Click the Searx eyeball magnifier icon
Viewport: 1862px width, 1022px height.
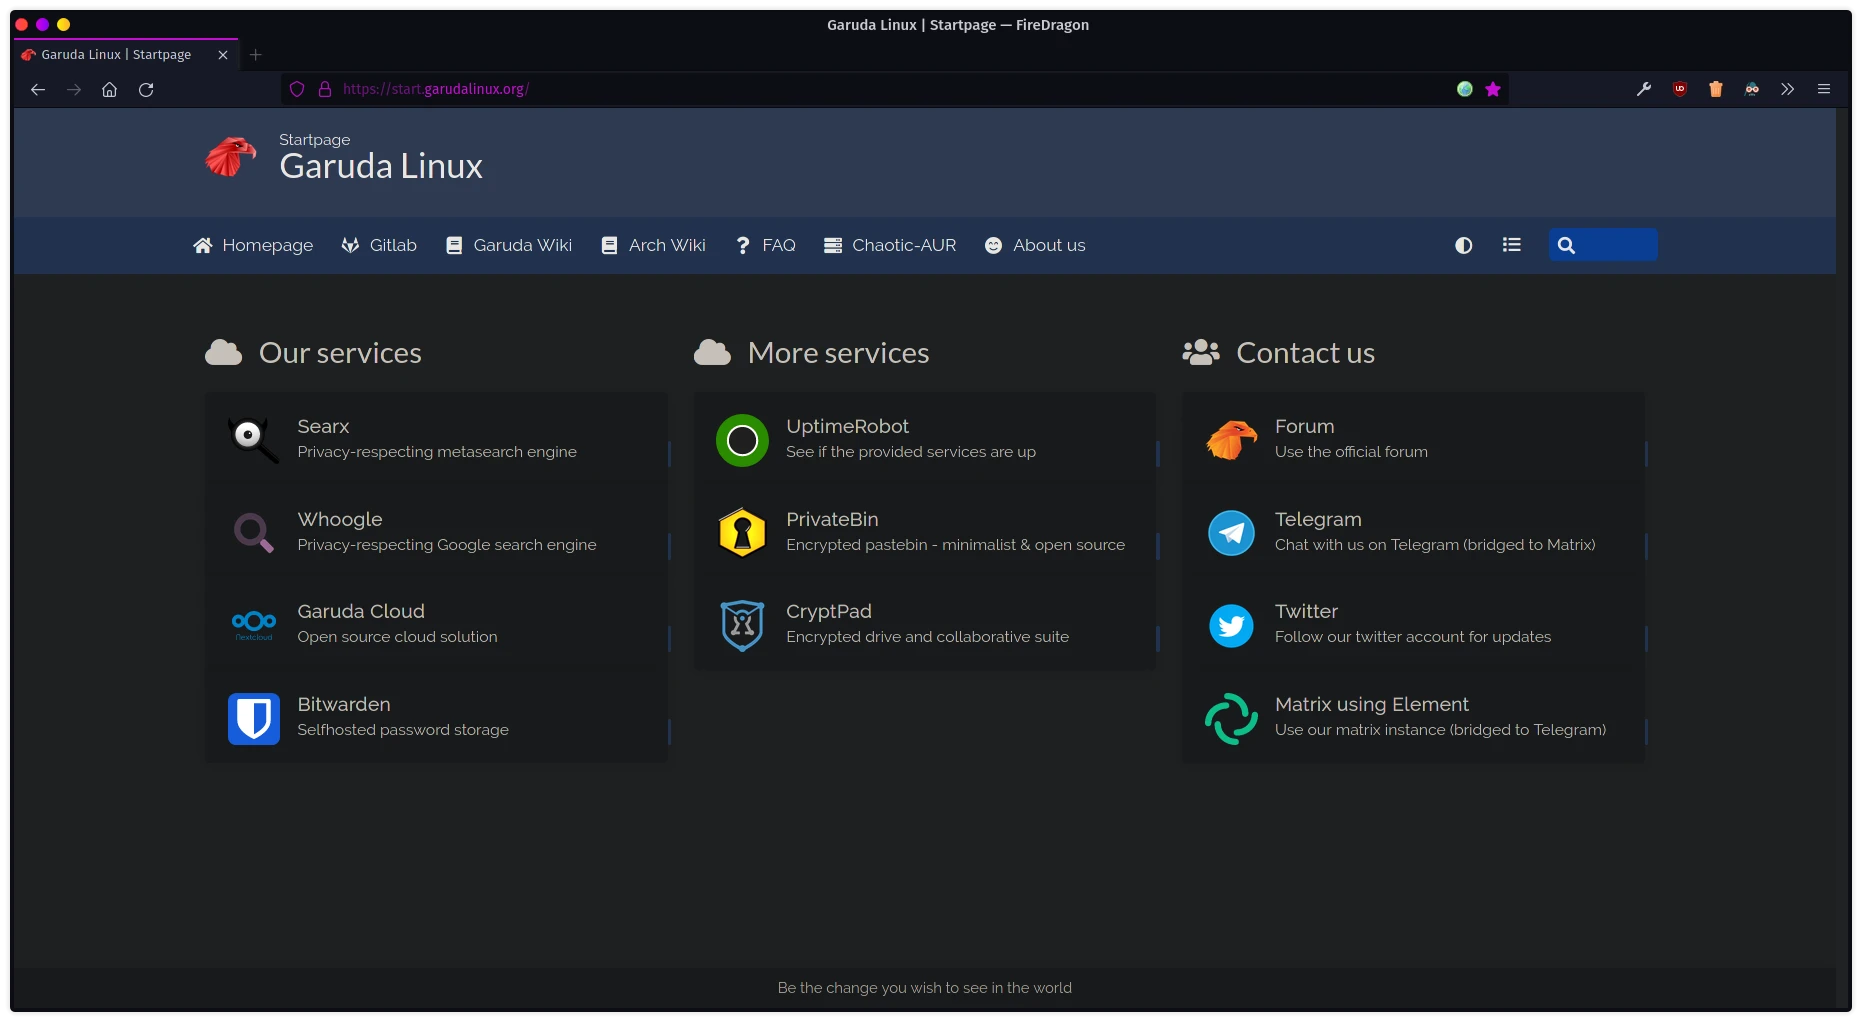[x=252, y=440]
